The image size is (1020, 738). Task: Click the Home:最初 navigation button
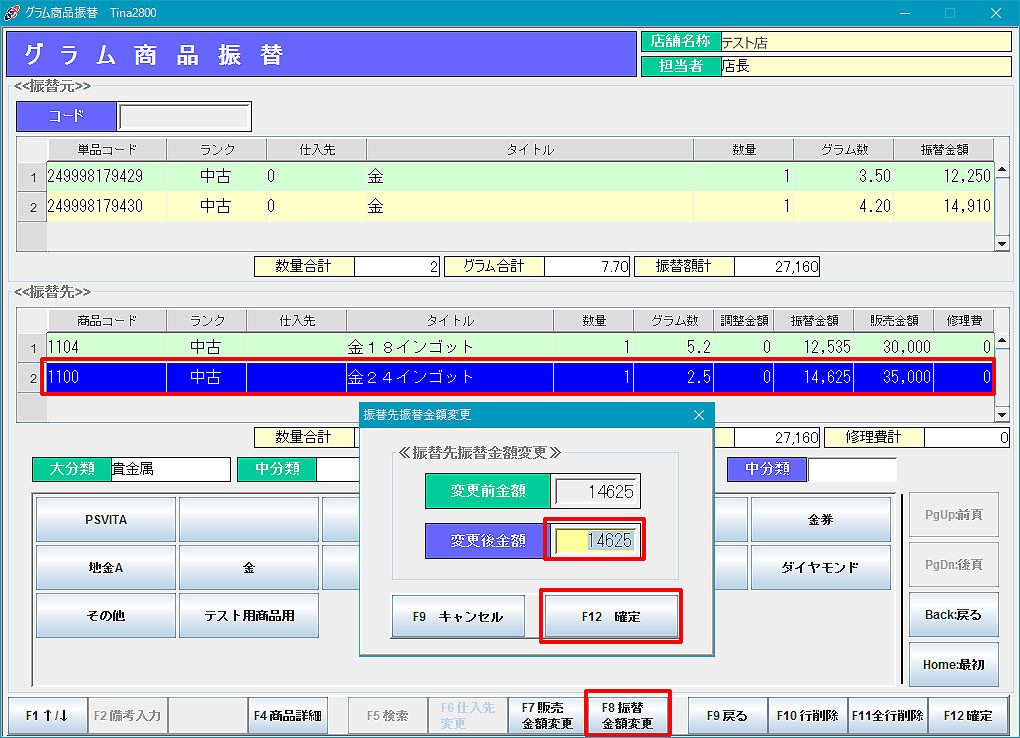click(x=953, y=664)
